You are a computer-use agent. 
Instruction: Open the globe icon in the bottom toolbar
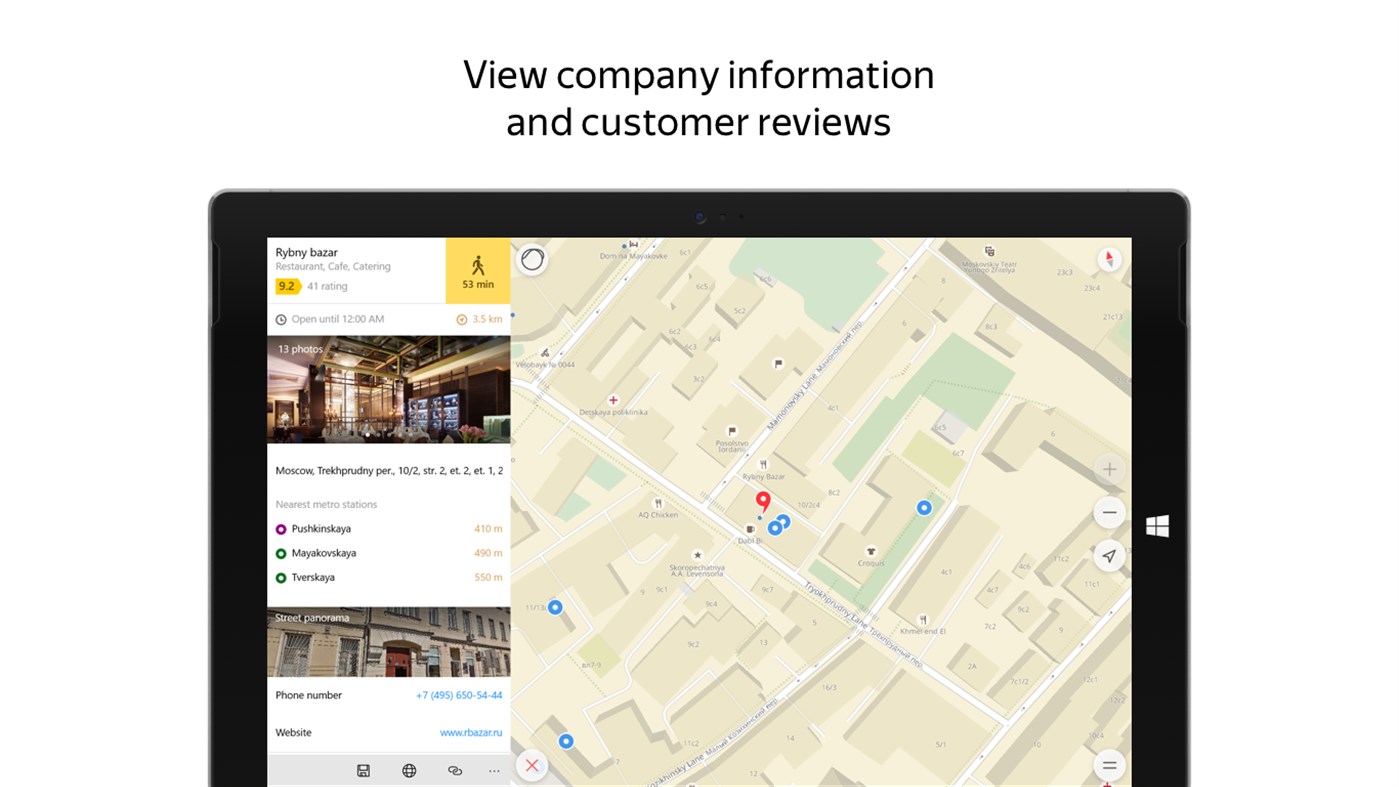[409, 769]
